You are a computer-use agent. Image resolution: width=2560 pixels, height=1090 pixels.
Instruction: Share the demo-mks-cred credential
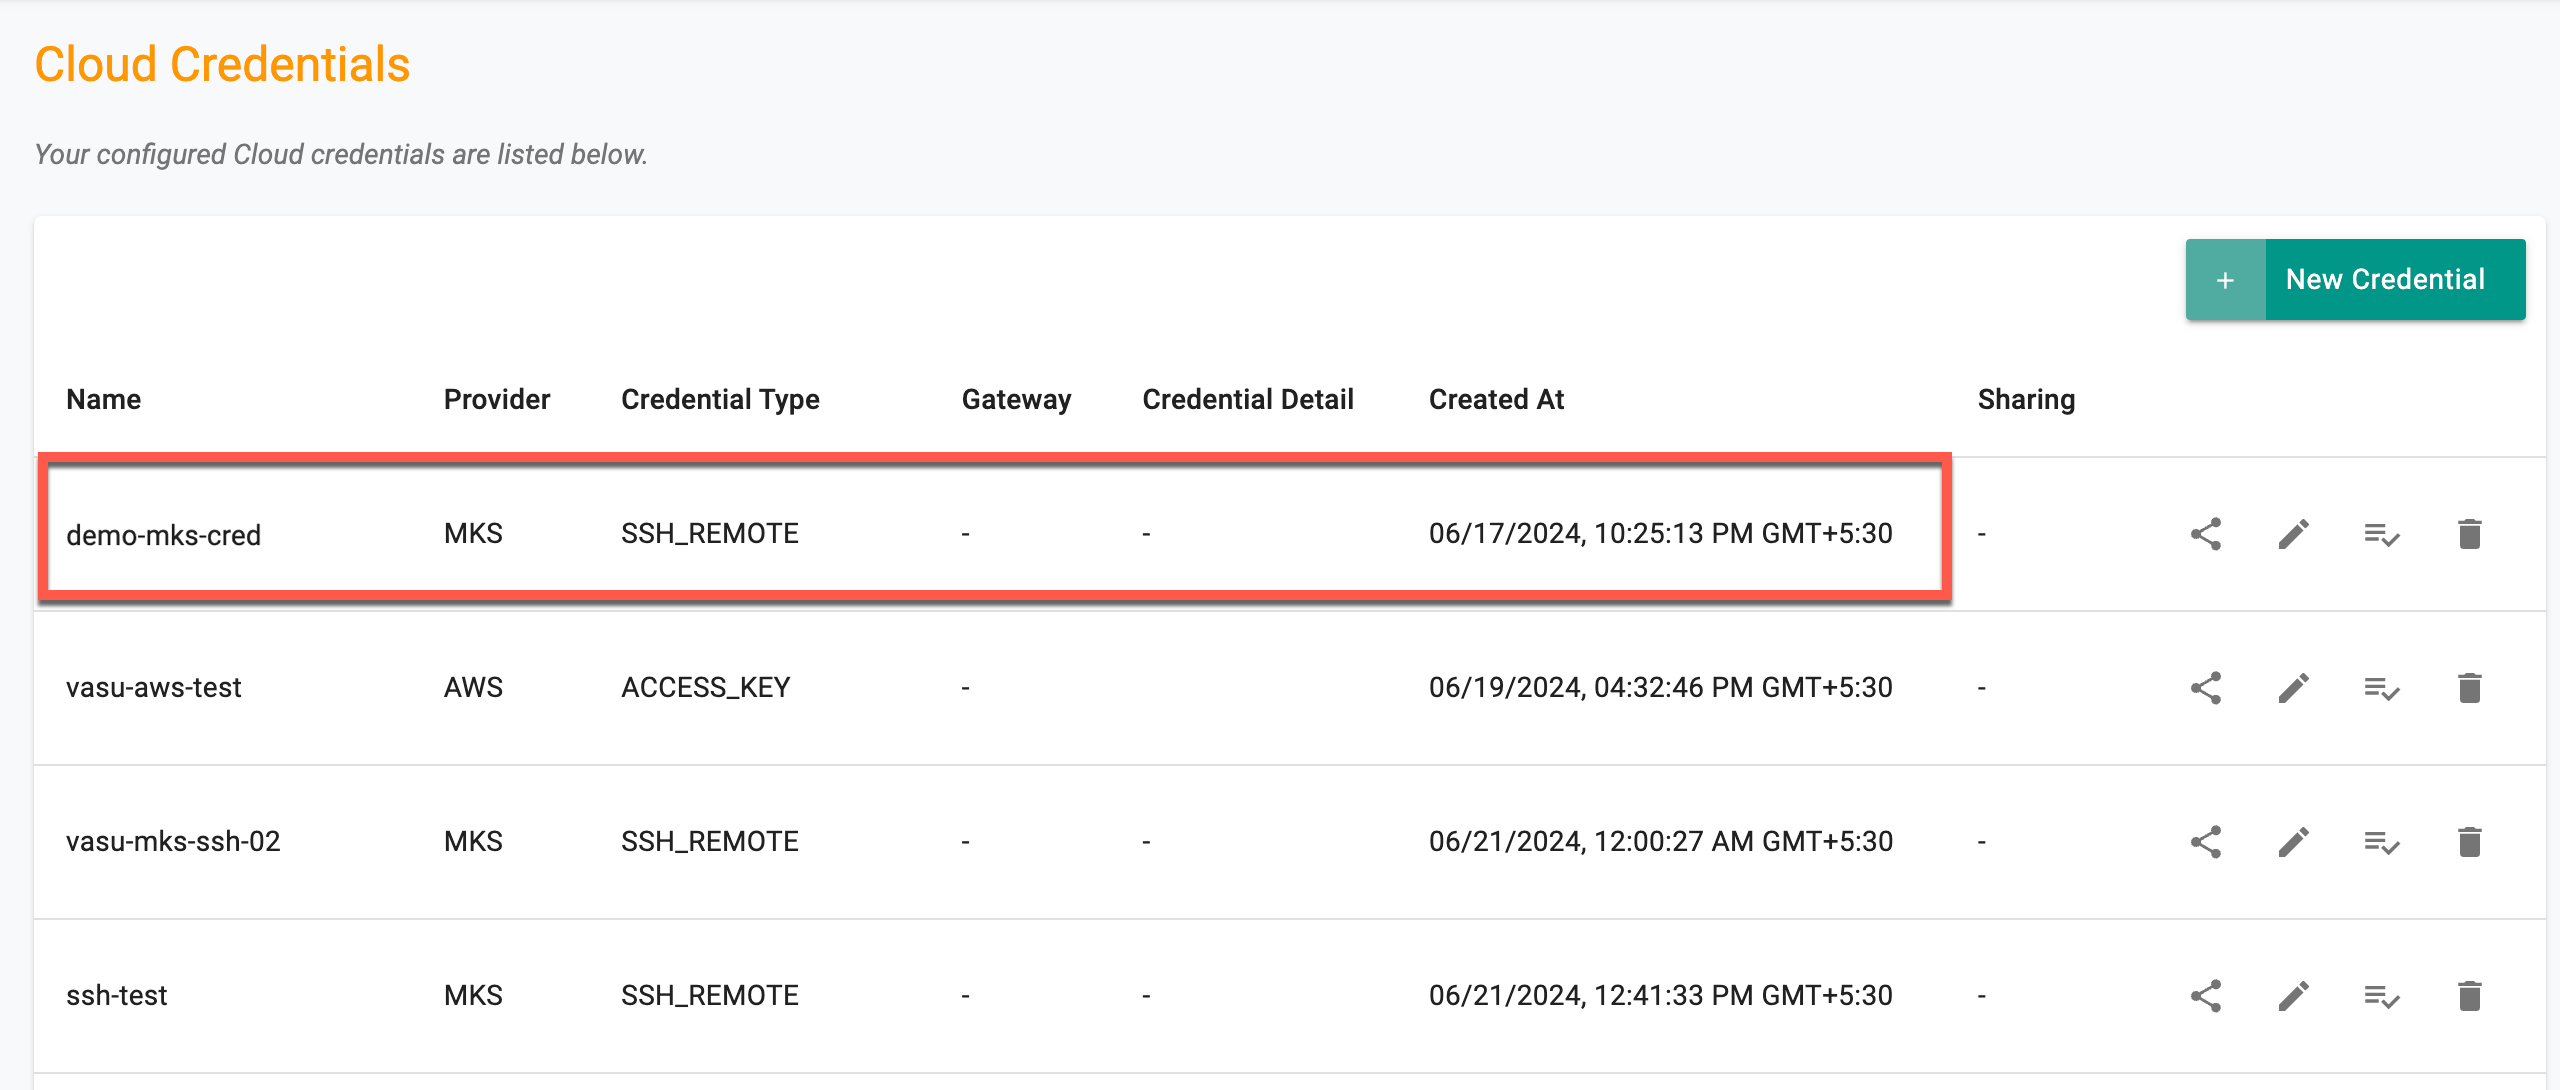tap(2206, 534)
